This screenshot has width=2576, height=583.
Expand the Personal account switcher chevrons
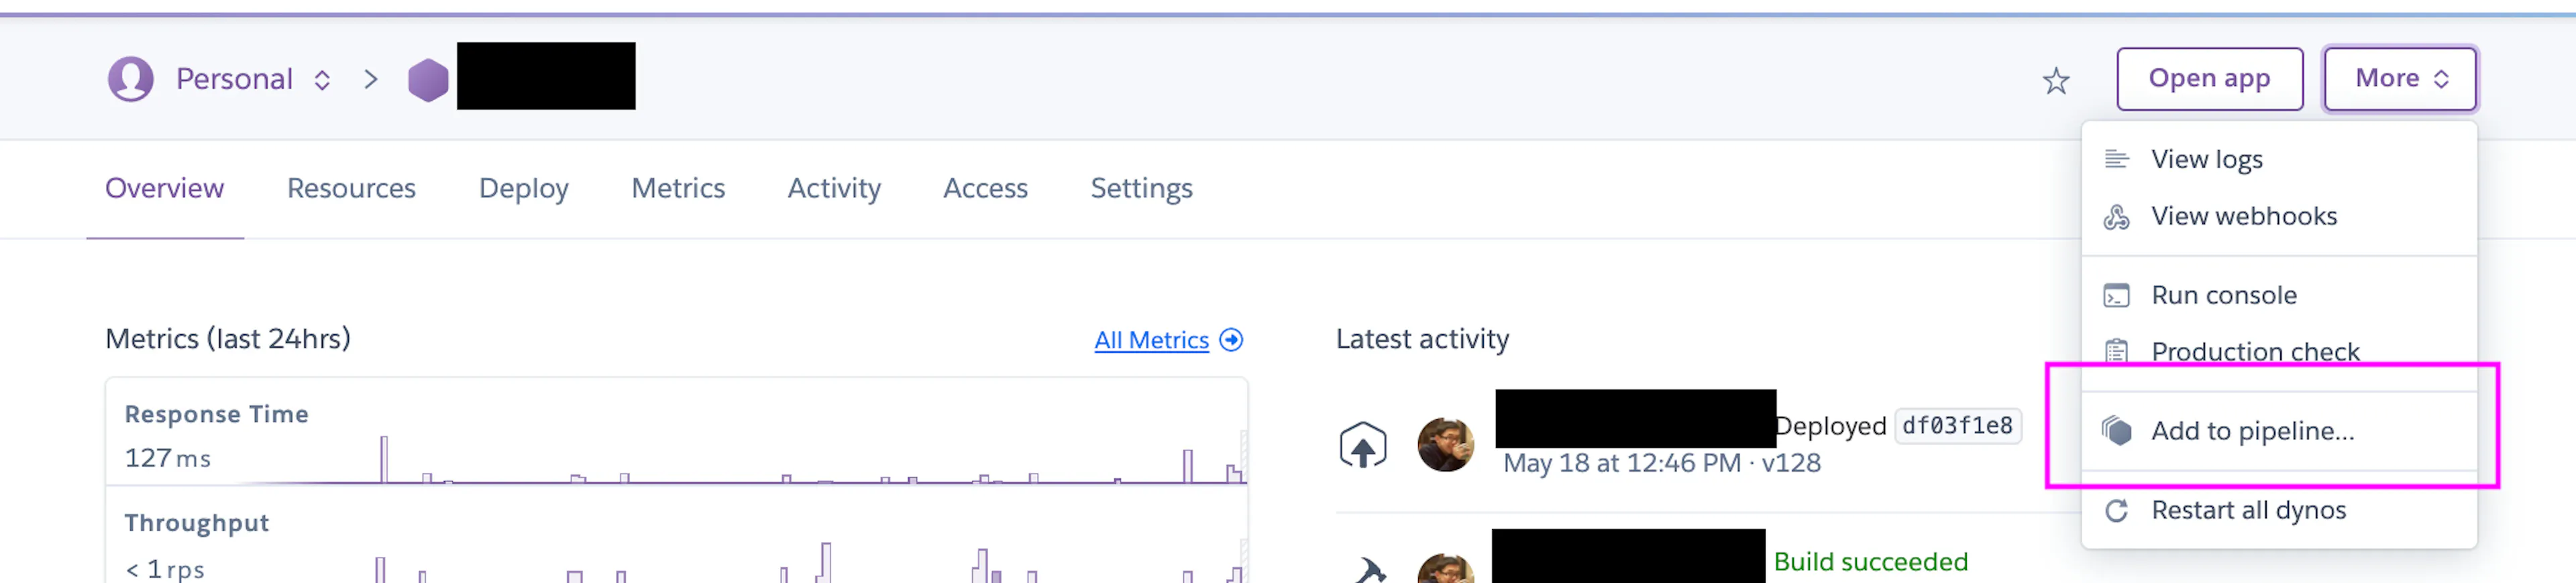322,80
